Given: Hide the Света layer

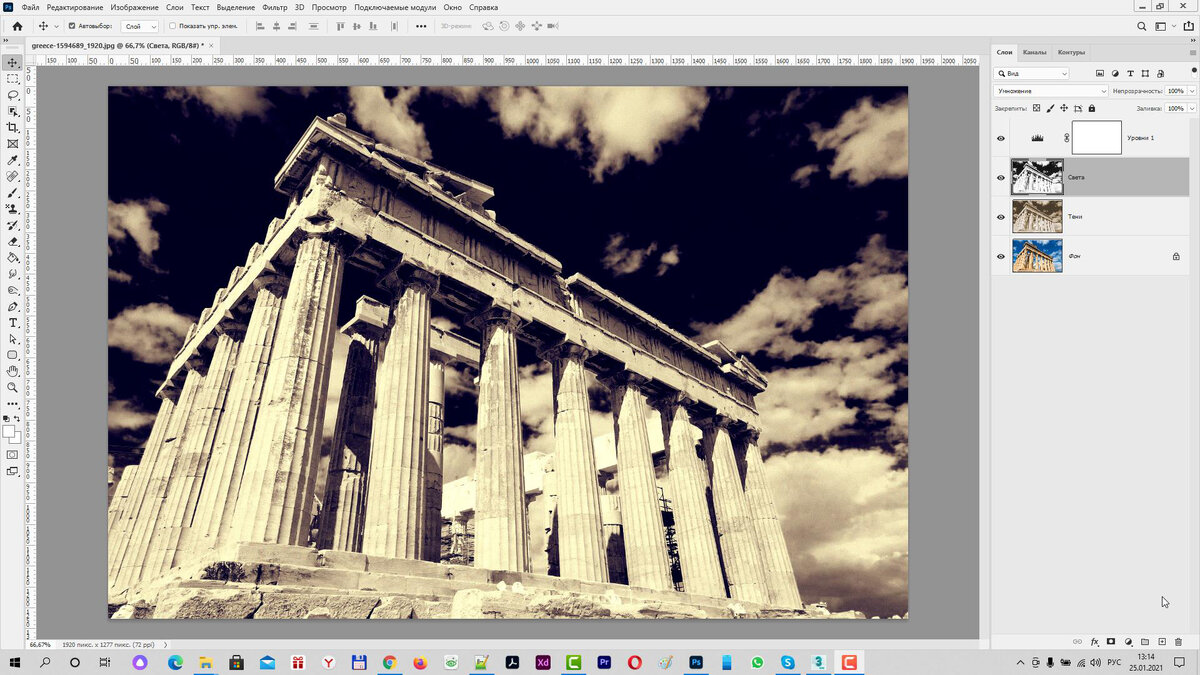Looking at the screenshot, I should [x=1001, y=177].
